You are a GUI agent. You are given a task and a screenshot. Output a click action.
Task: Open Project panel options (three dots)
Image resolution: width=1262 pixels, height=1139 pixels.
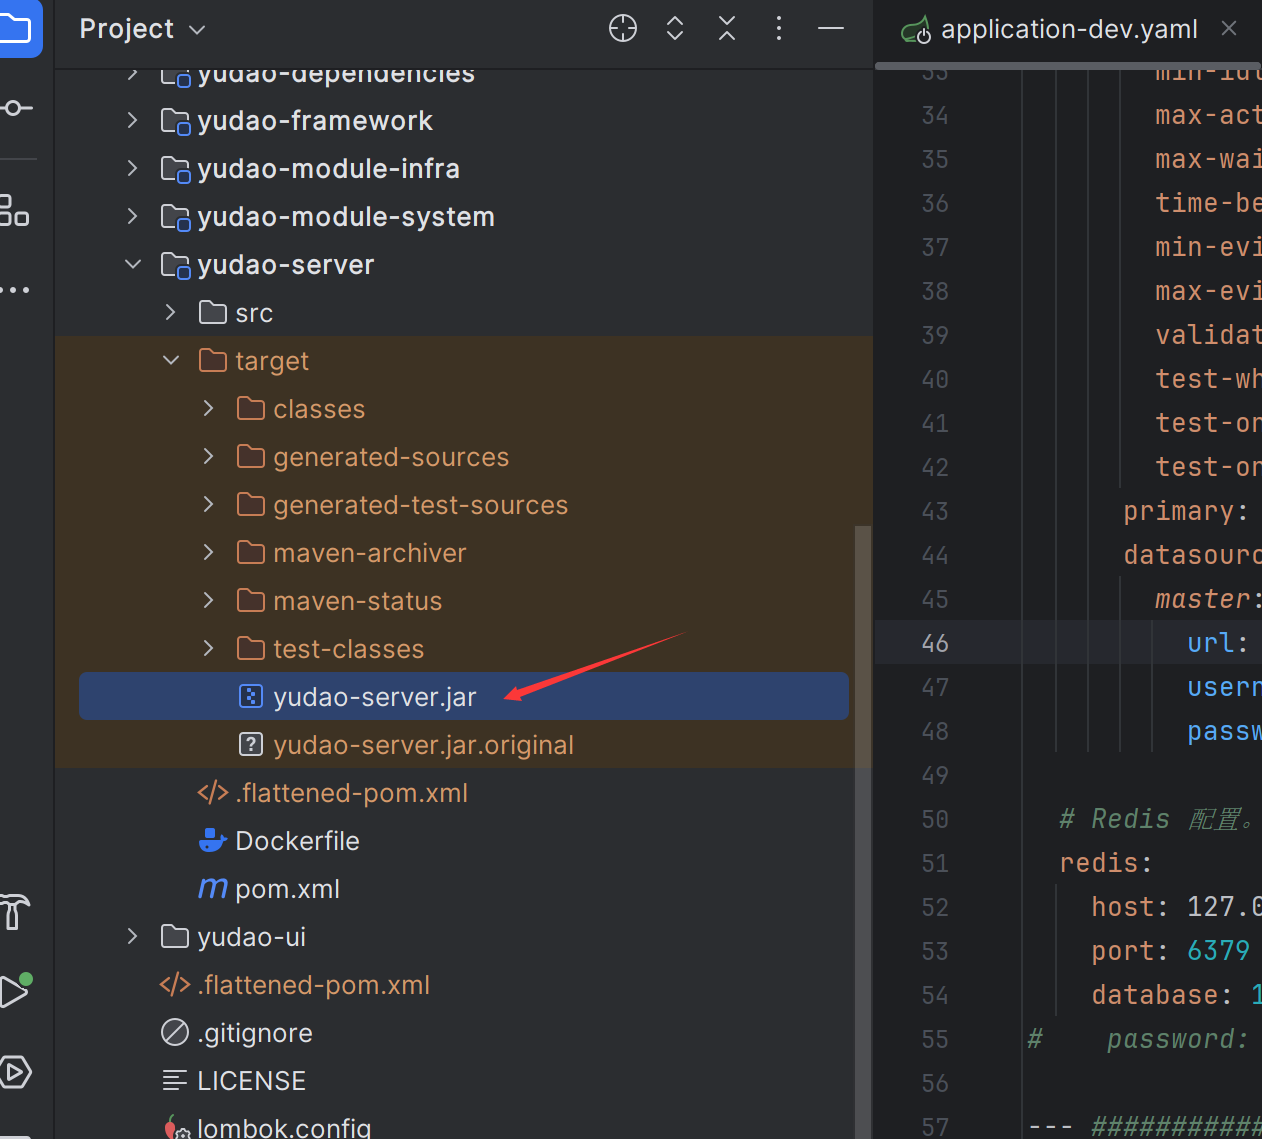pos(779,29)
